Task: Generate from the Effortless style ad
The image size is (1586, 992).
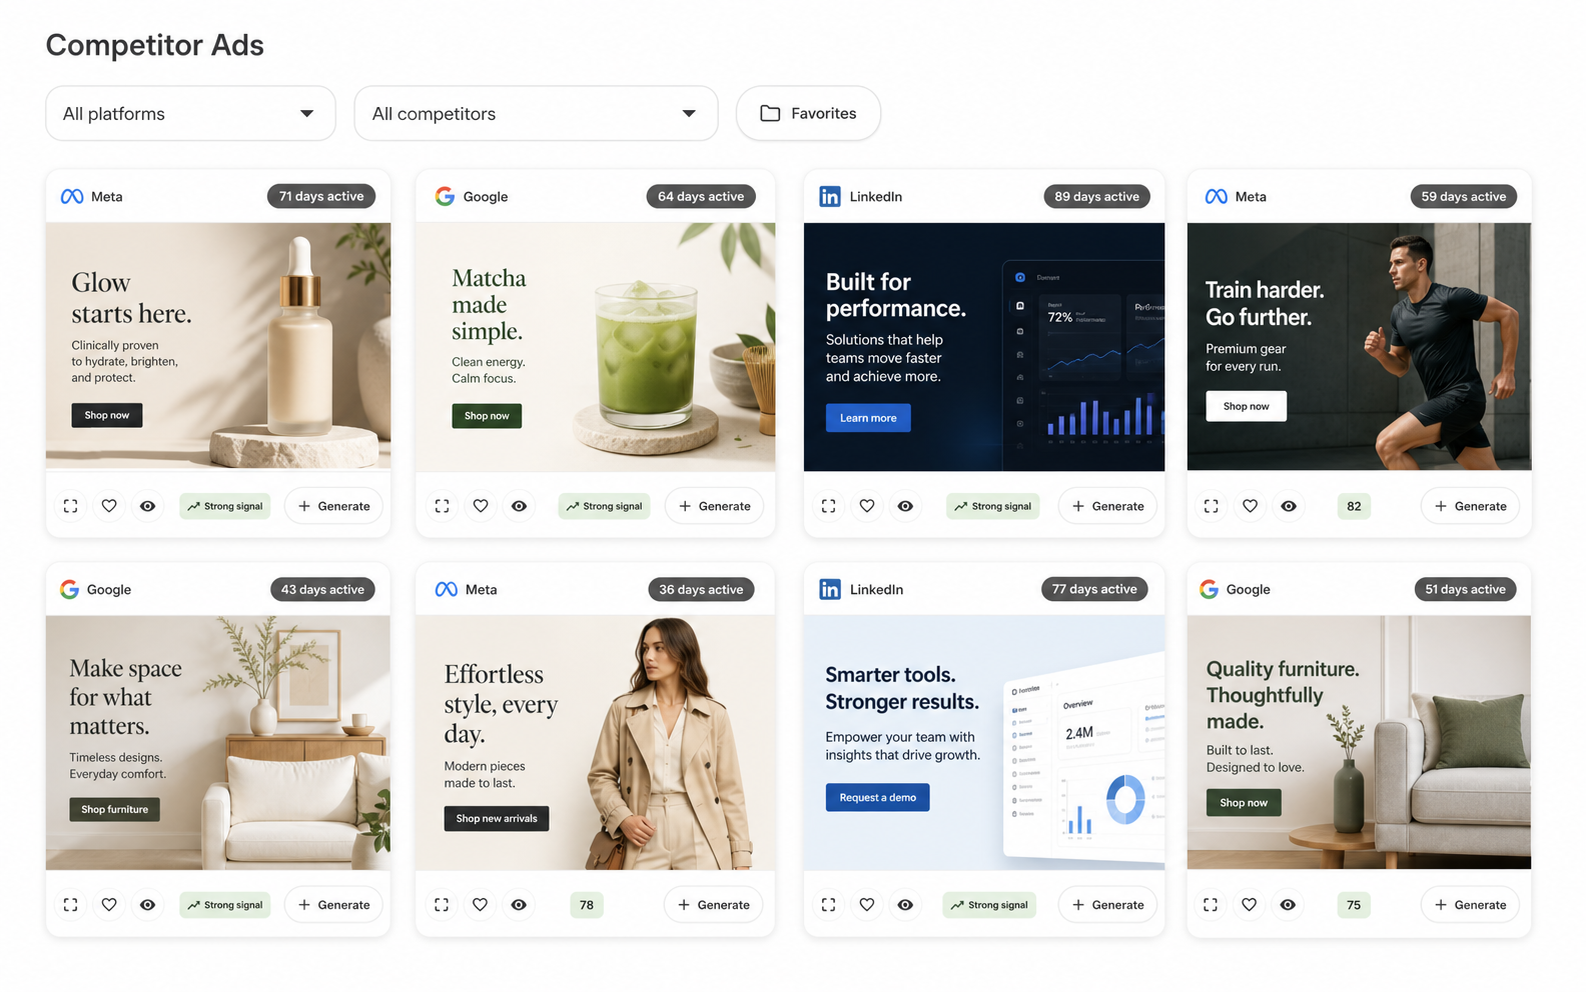Action: point(713,905)
